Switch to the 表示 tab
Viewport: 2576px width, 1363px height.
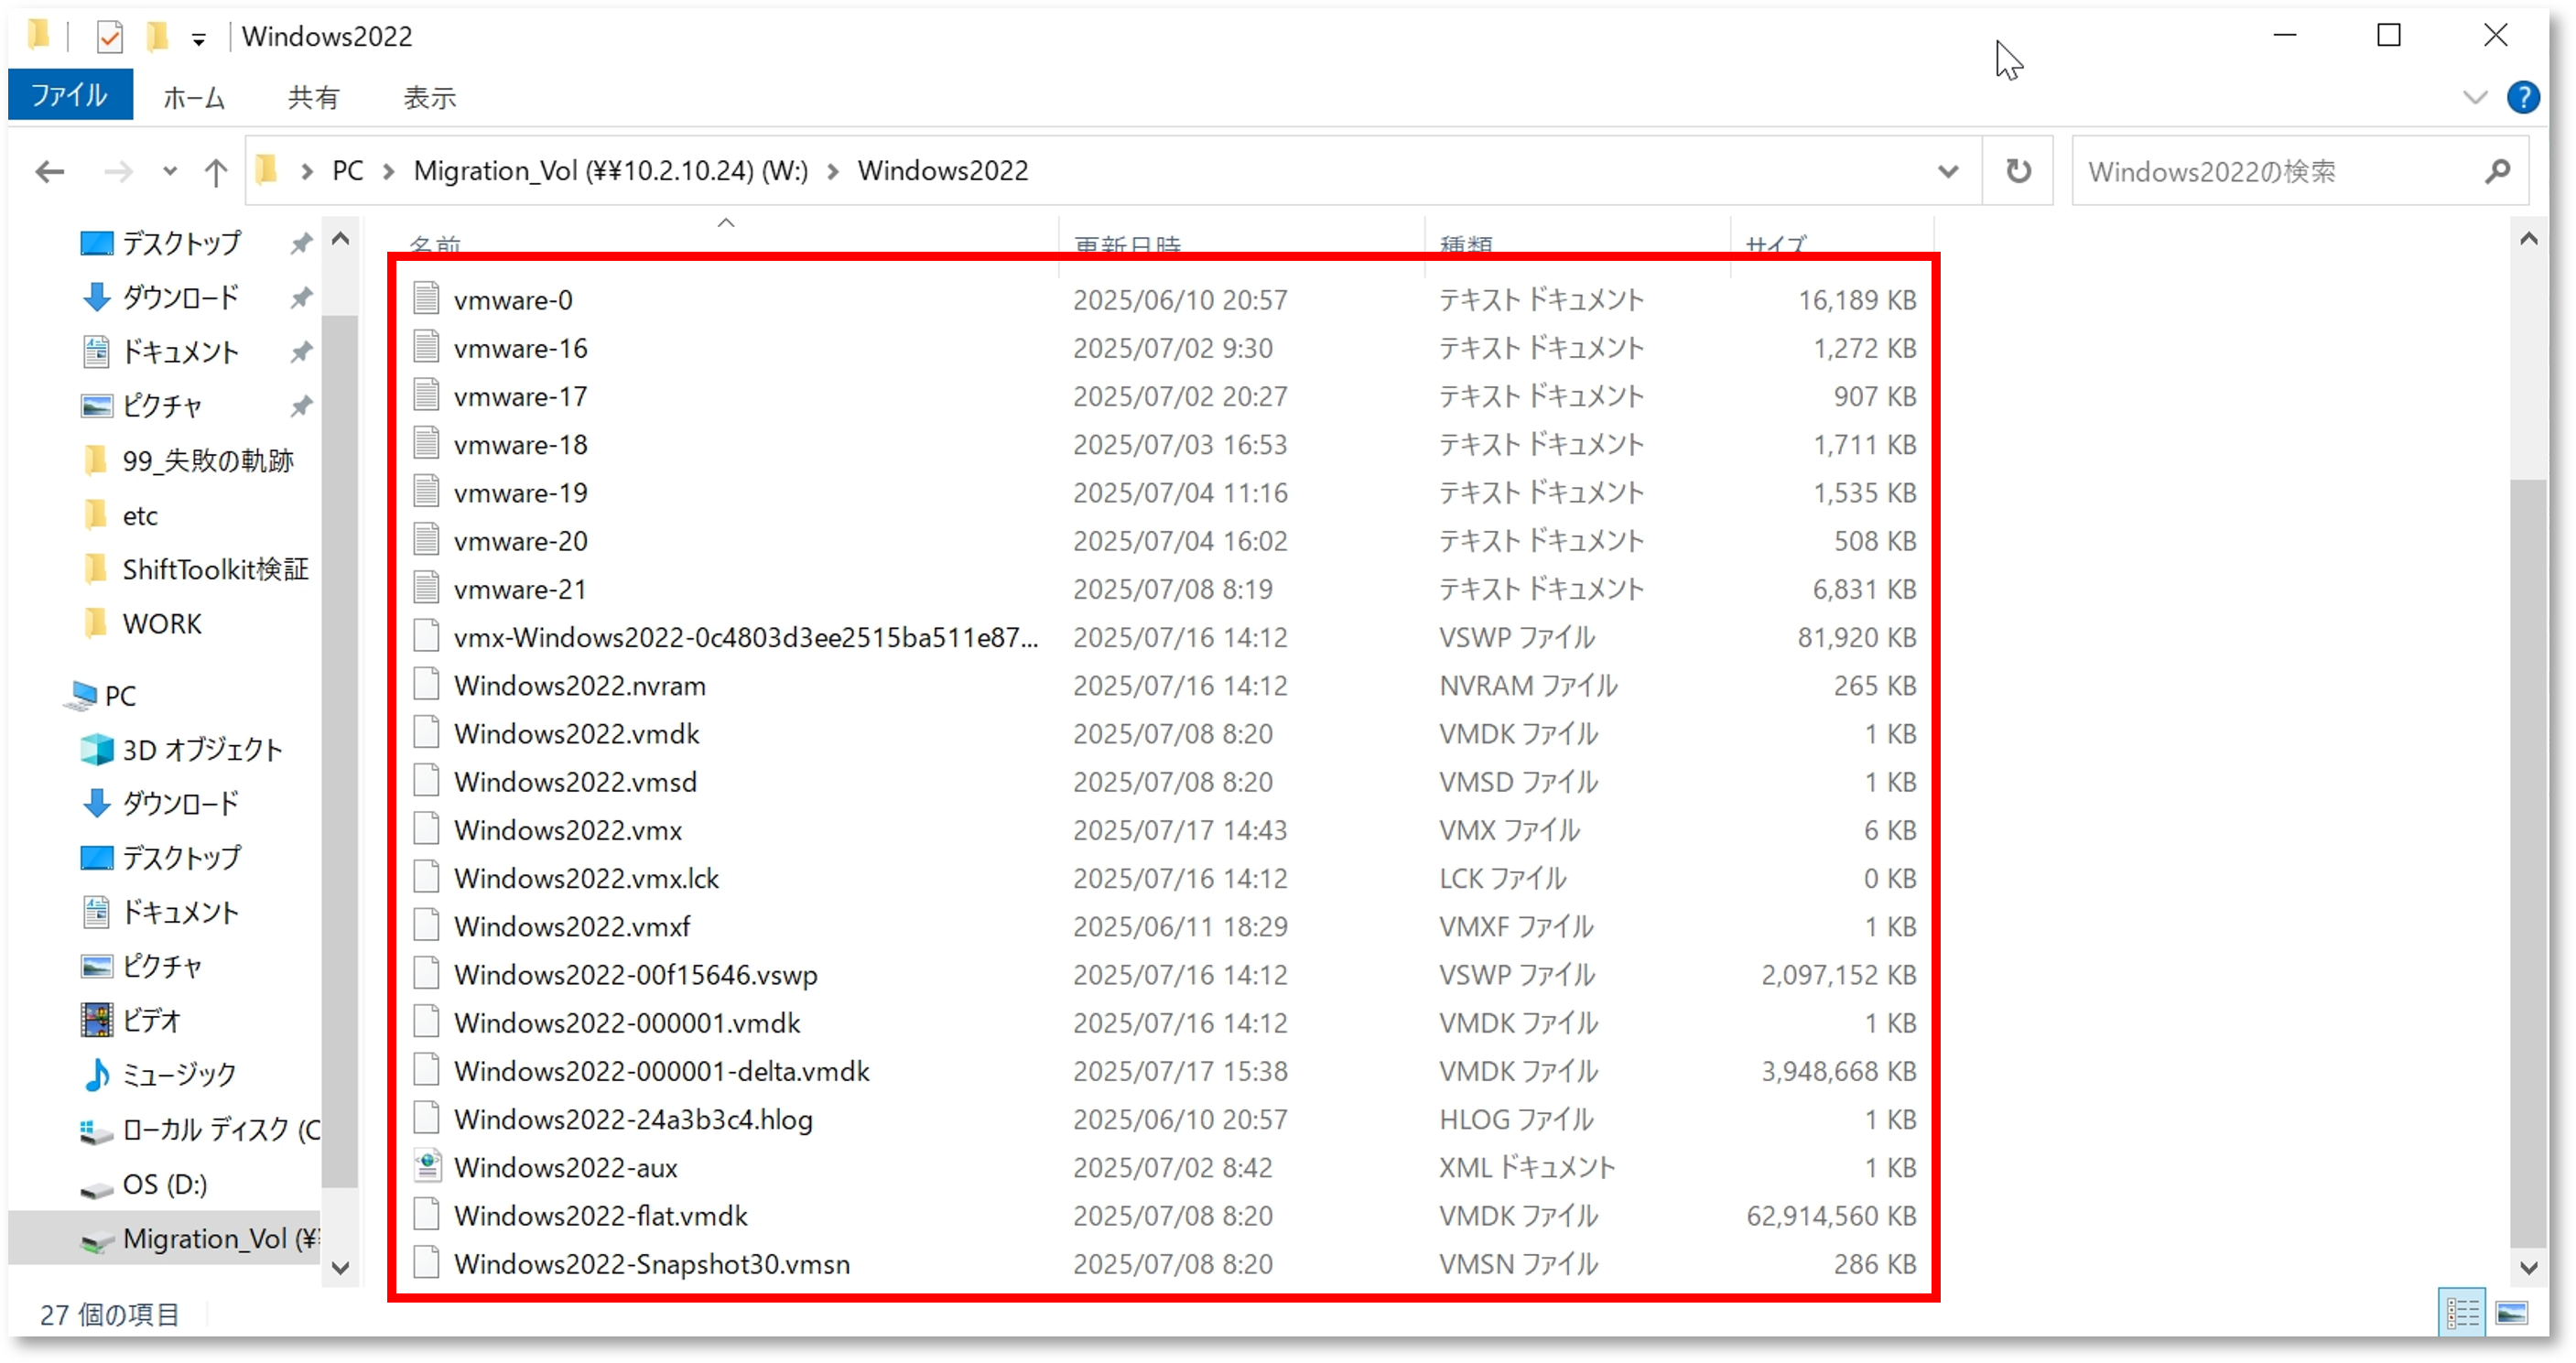429,97
